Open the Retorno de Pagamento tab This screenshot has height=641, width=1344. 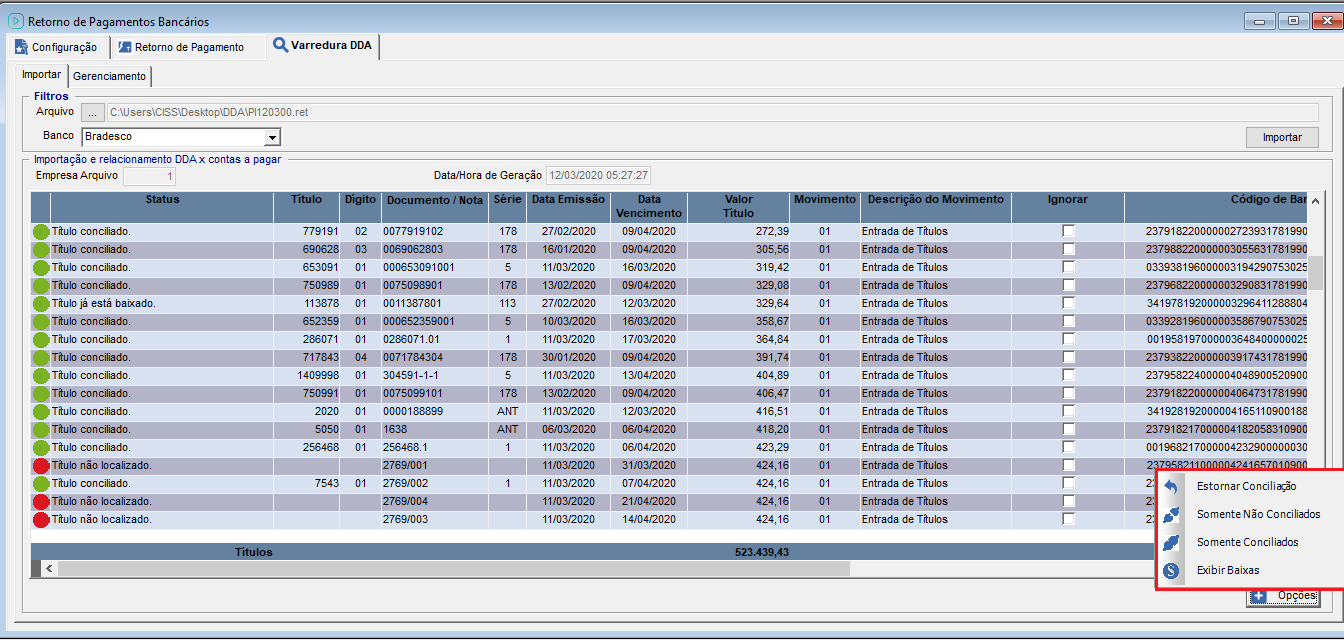click(x=181, y=47)
